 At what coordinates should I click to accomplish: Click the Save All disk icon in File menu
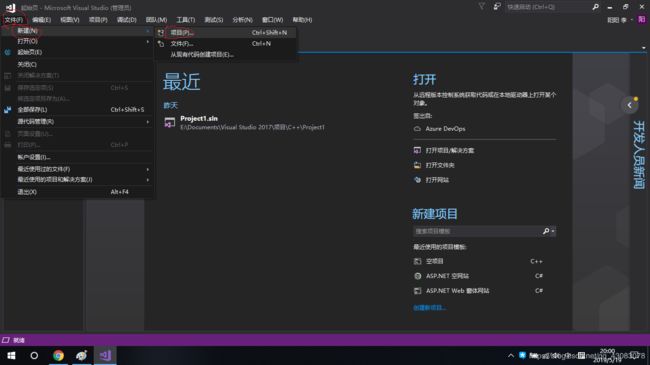point(7,110)
